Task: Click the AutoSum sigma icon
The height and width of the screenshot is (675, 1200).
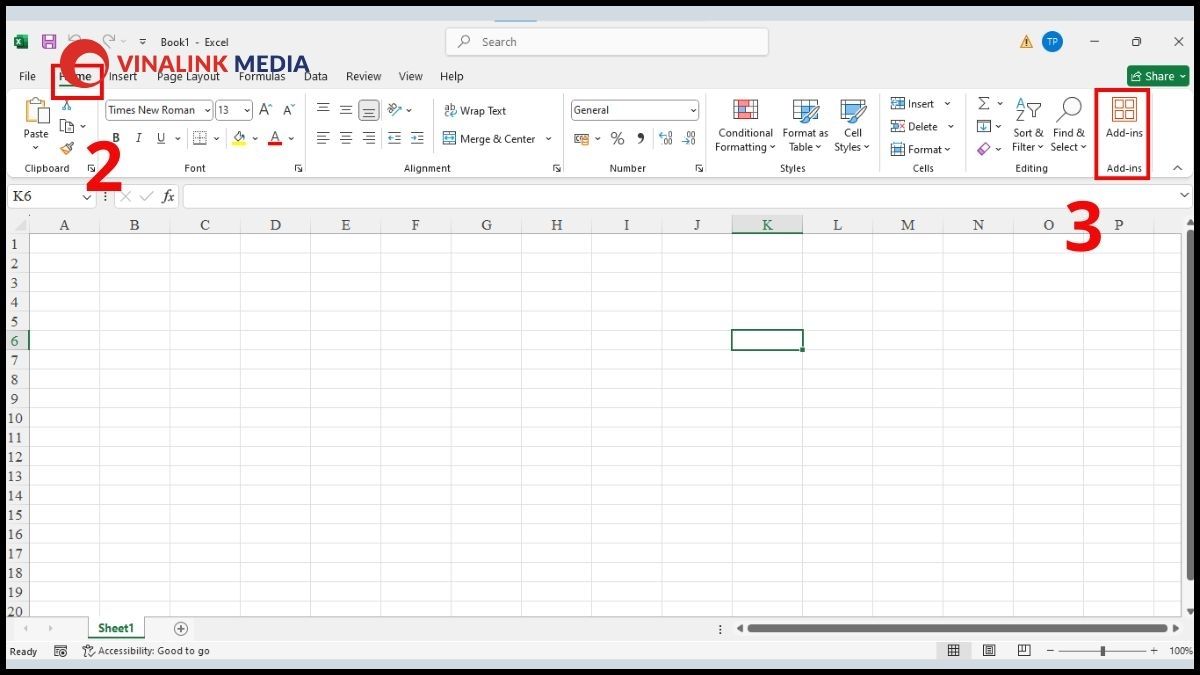Action: (983, 104)
